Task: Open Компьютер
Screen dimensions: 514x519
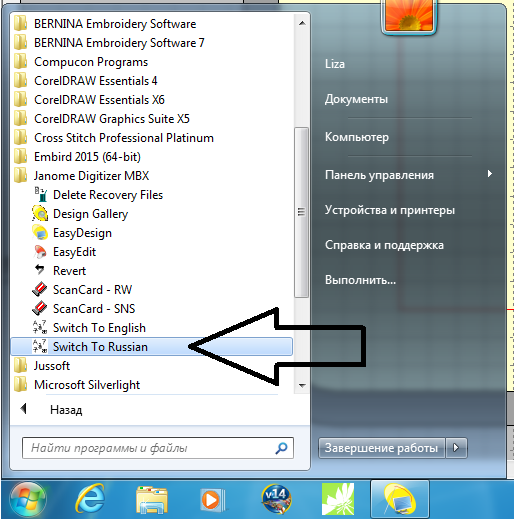Action: coord(357,137)
